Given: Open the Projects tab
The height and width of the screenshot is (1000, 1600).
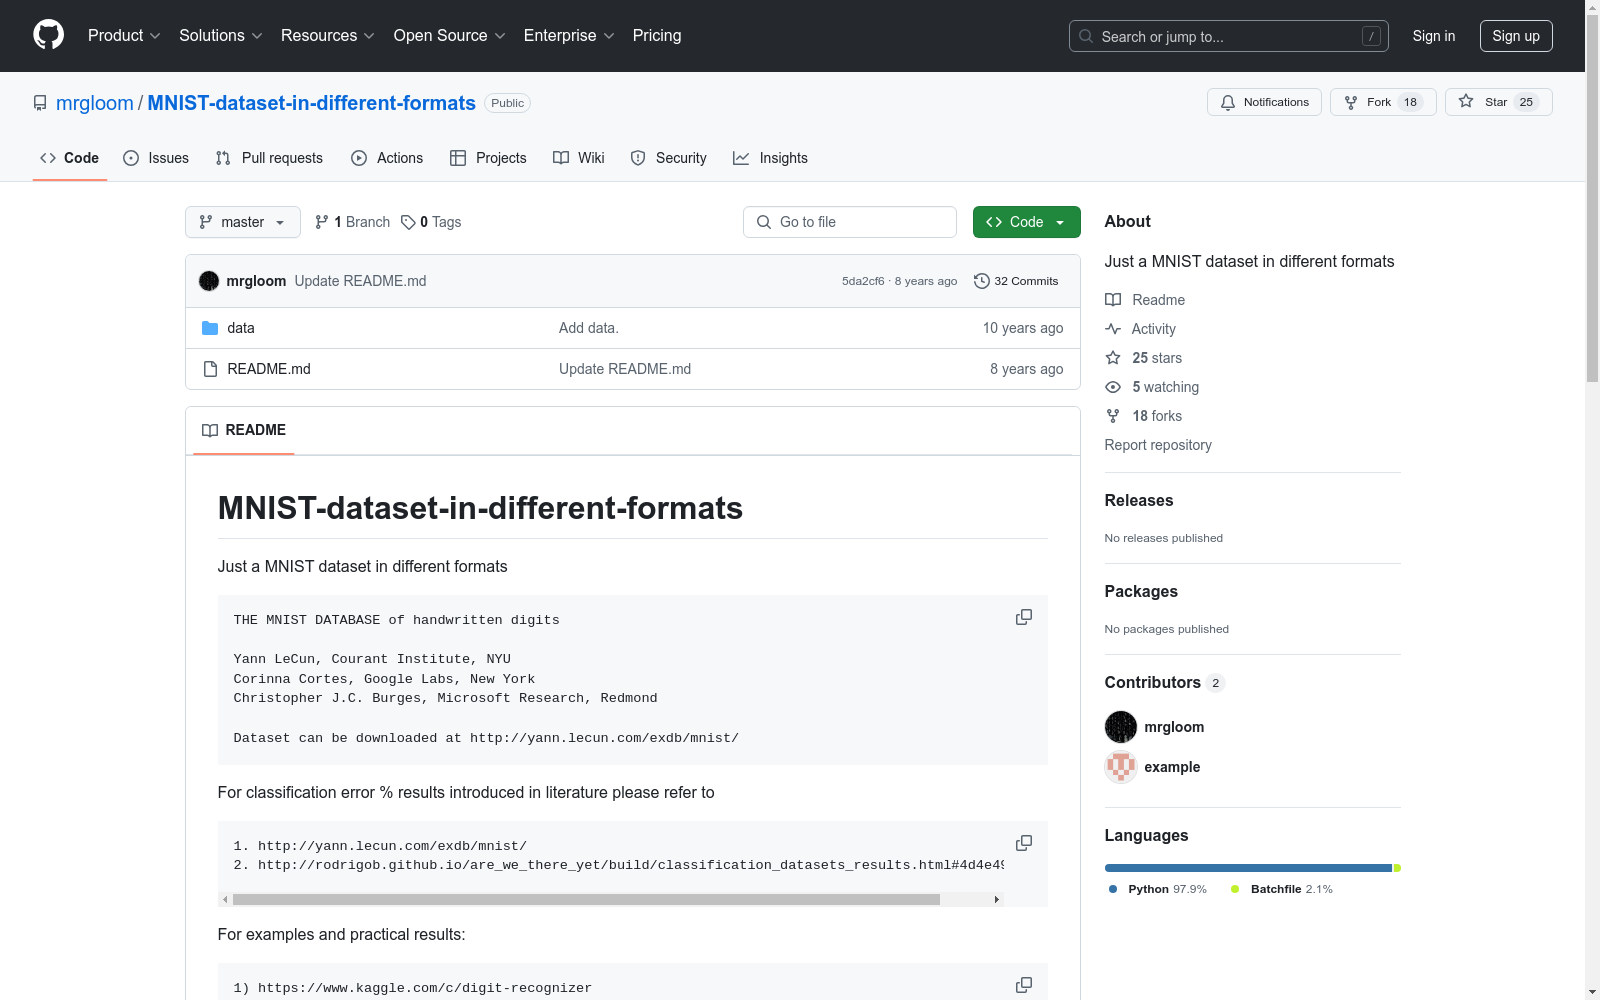Looking at the screenshot, I should pyautogui.click(x=488, y=158).
